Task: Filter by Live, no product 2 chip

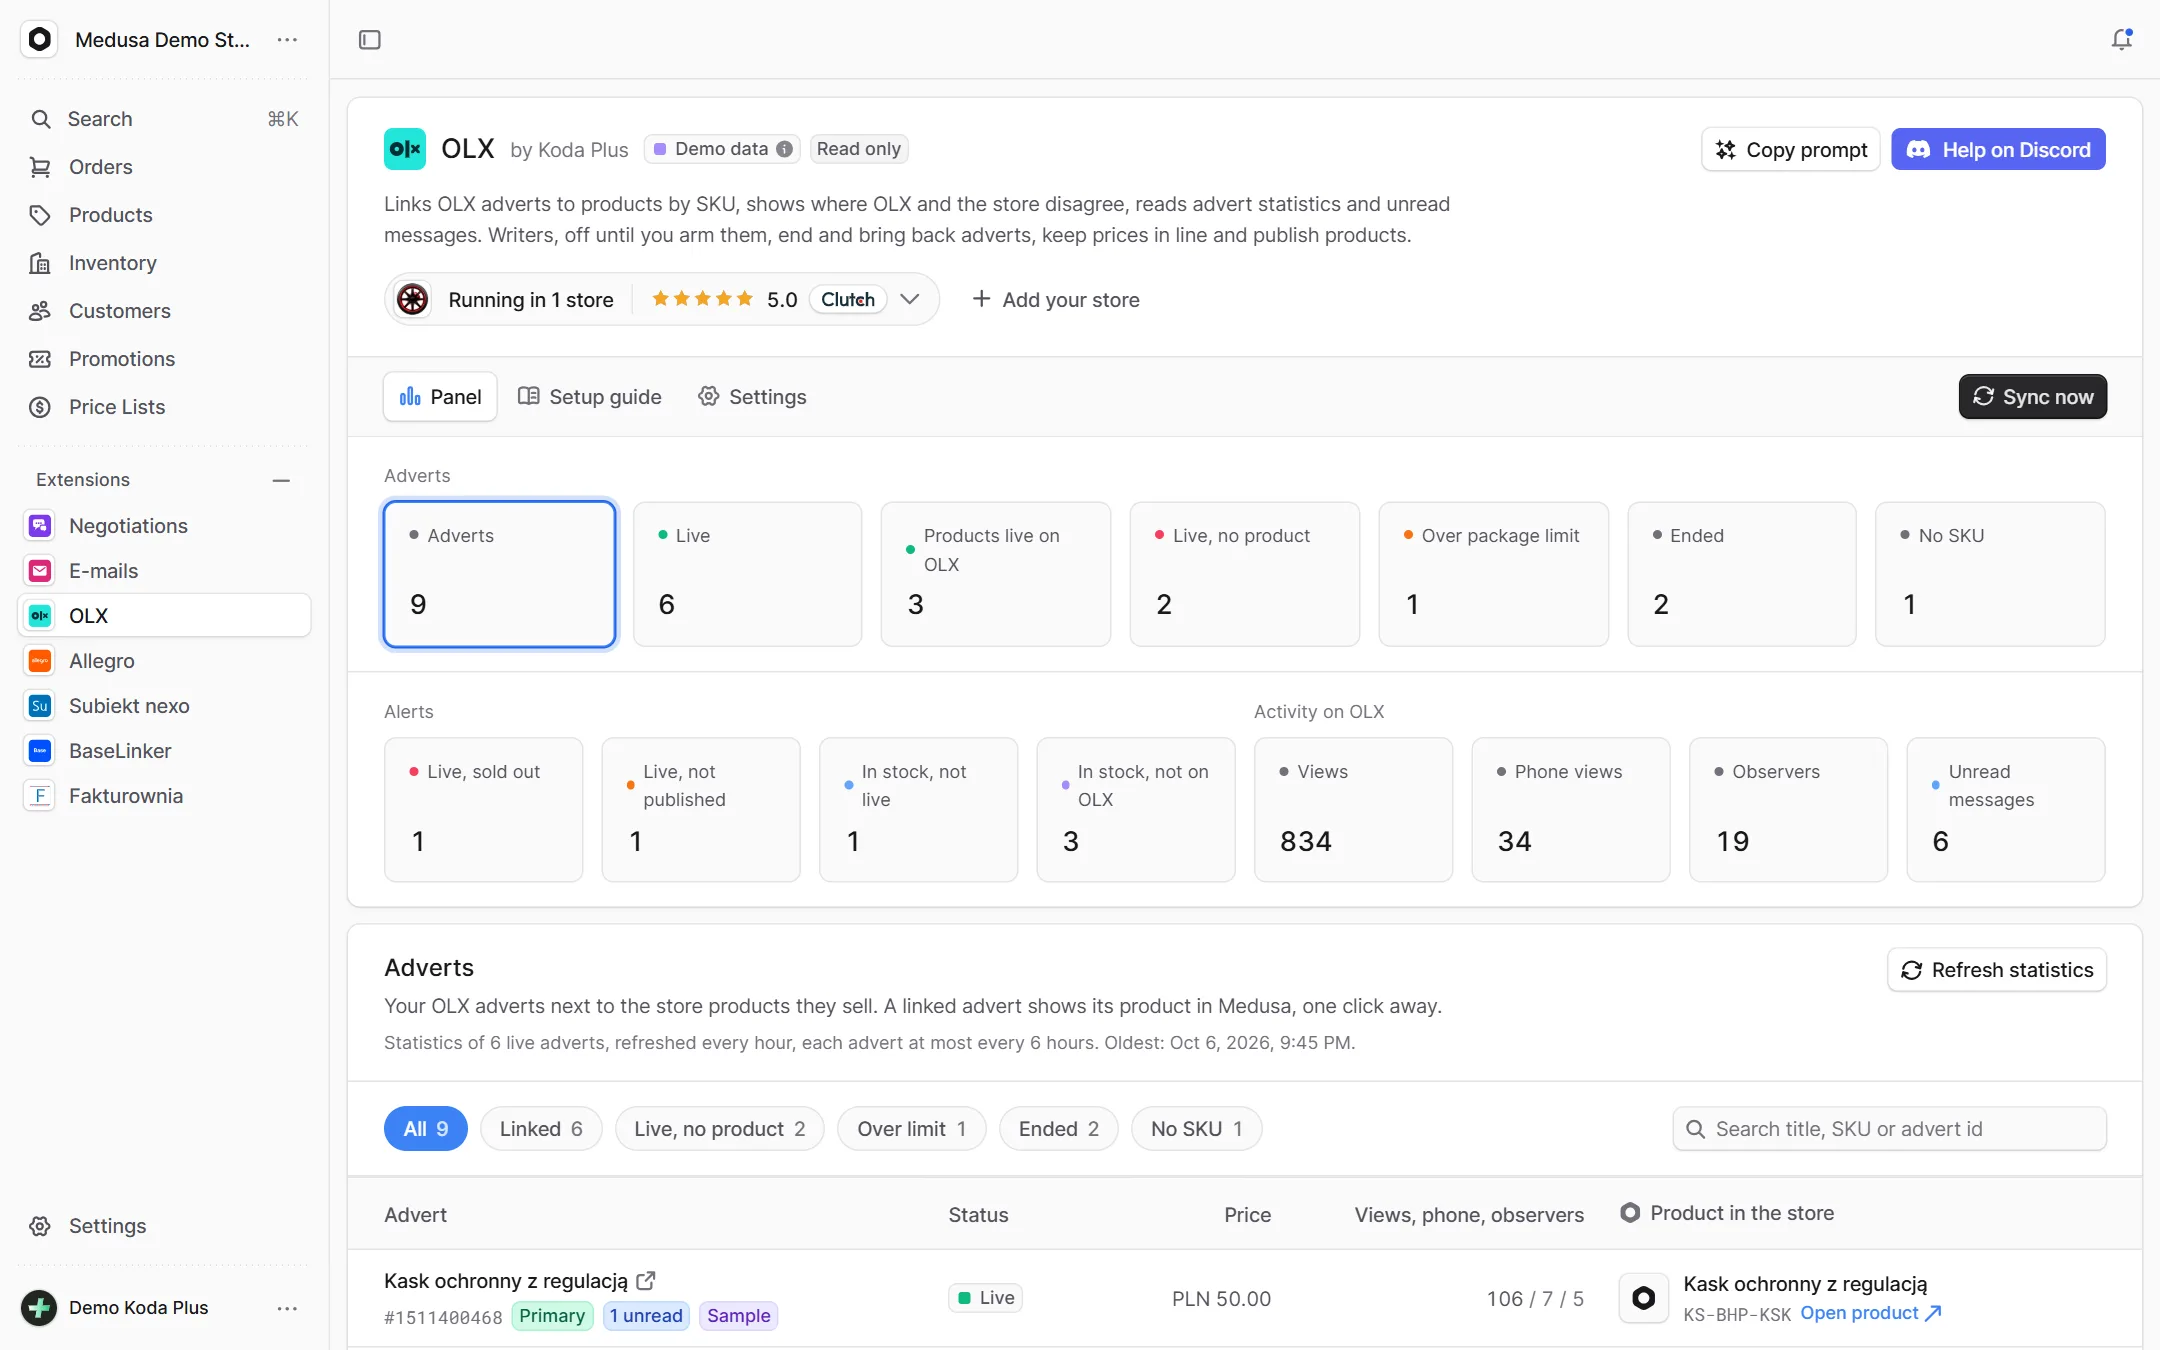Action: pos(720,1129)
